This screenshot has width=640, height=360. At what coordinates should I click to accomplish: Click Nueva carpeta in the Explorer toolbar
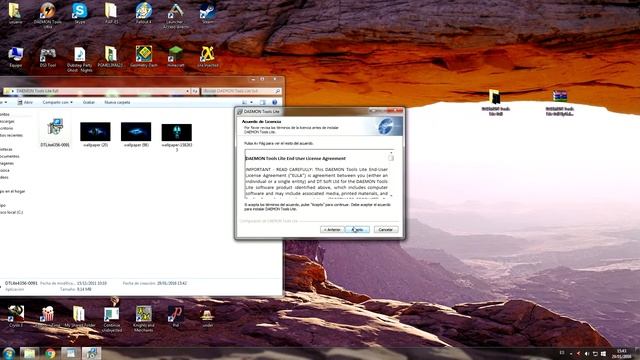point(117,102)
